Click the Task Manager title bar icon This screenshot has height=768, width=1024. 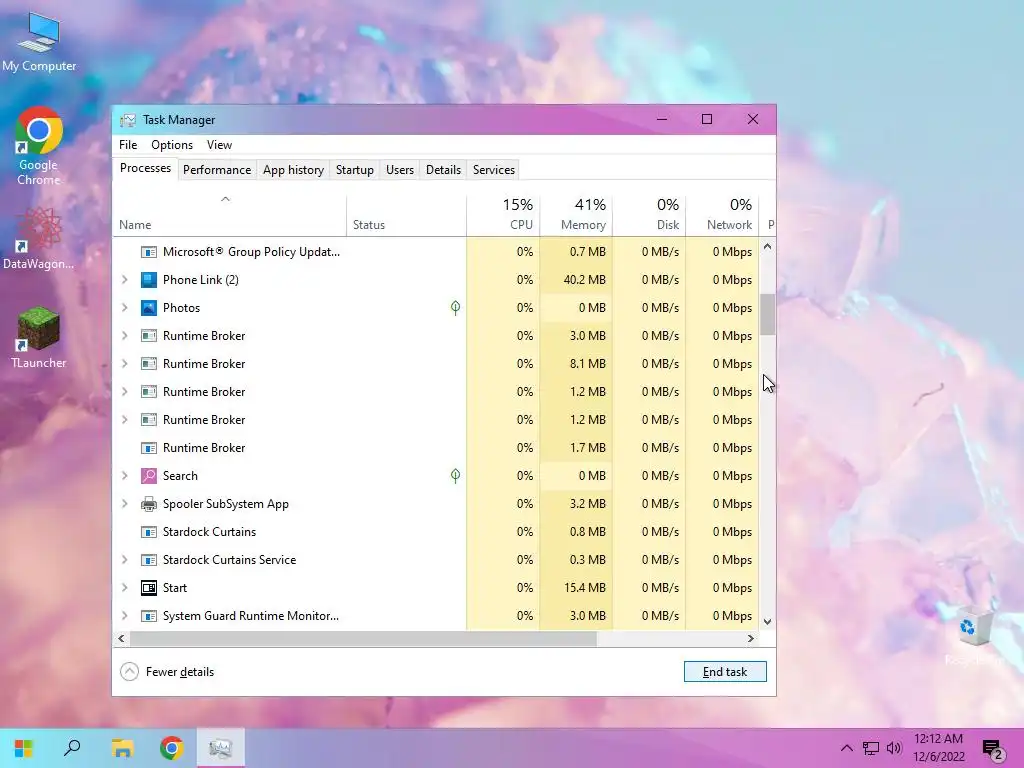tap(128, 120)
